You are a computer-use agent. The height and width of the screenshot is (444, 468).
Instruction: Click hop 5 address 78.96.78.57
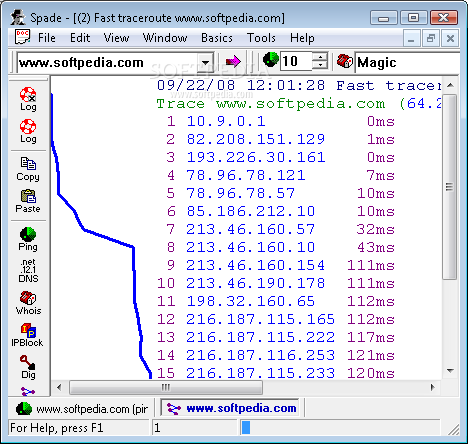click(x=241, y=193)
